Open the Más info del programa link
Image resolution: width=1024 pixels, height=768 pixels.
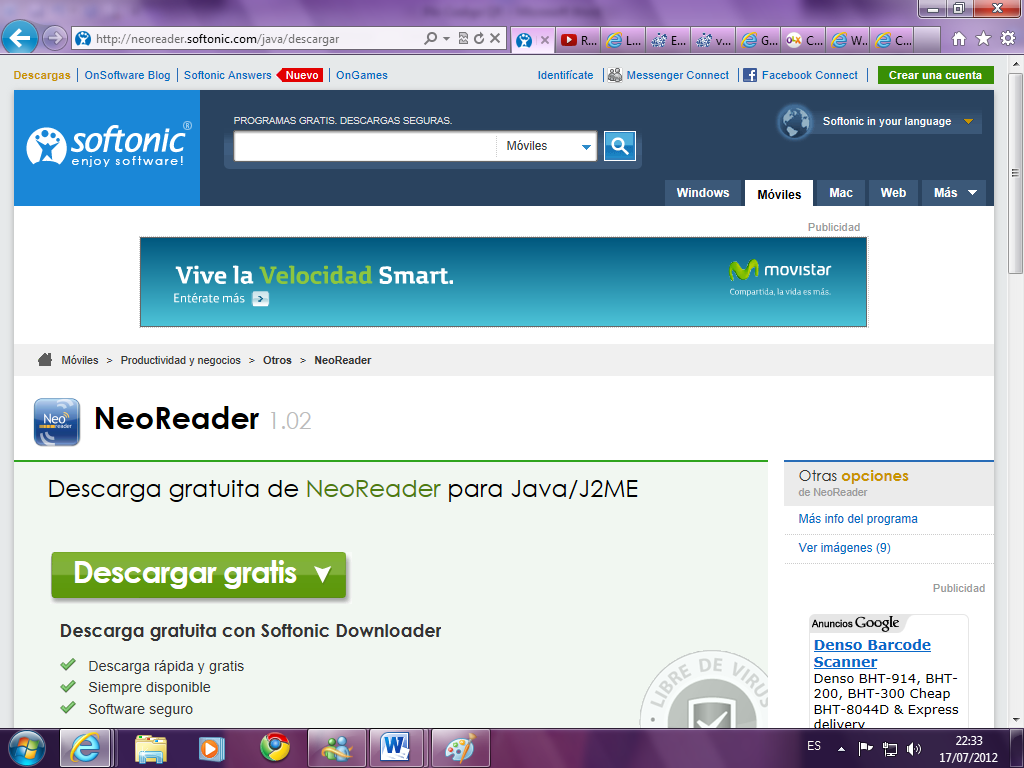tap(857, 519)
